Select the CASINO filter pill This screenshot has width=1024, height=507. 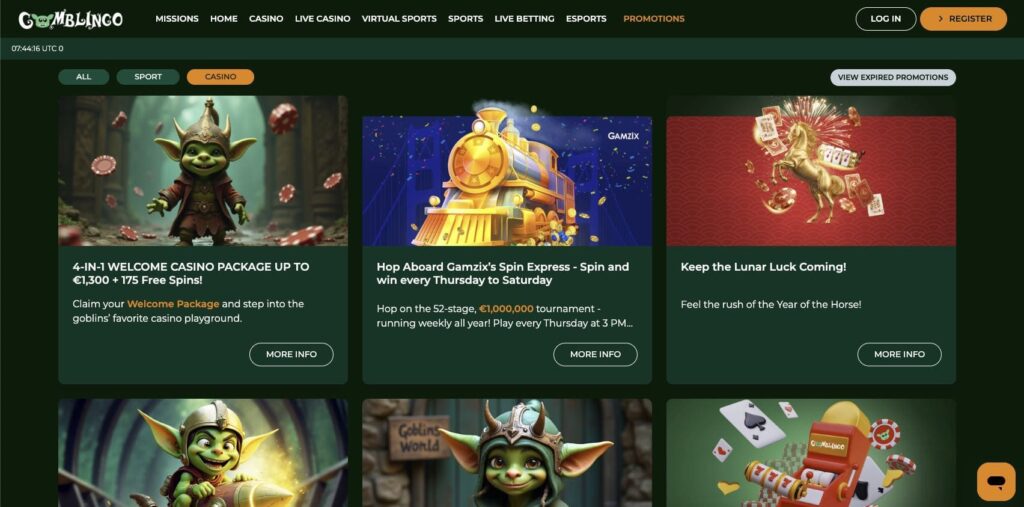pyautogui.click(x=221, y=77)
